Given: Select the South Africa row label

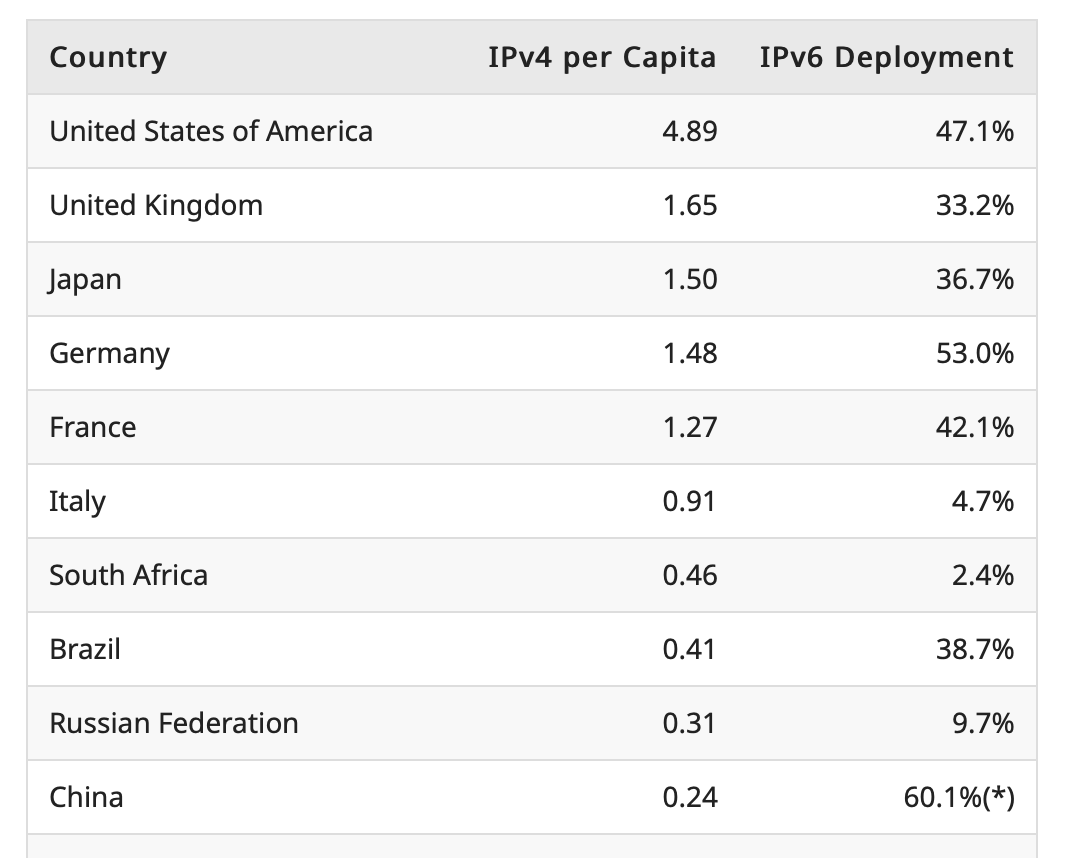Looking at the screenshot, I should [128, 575].
